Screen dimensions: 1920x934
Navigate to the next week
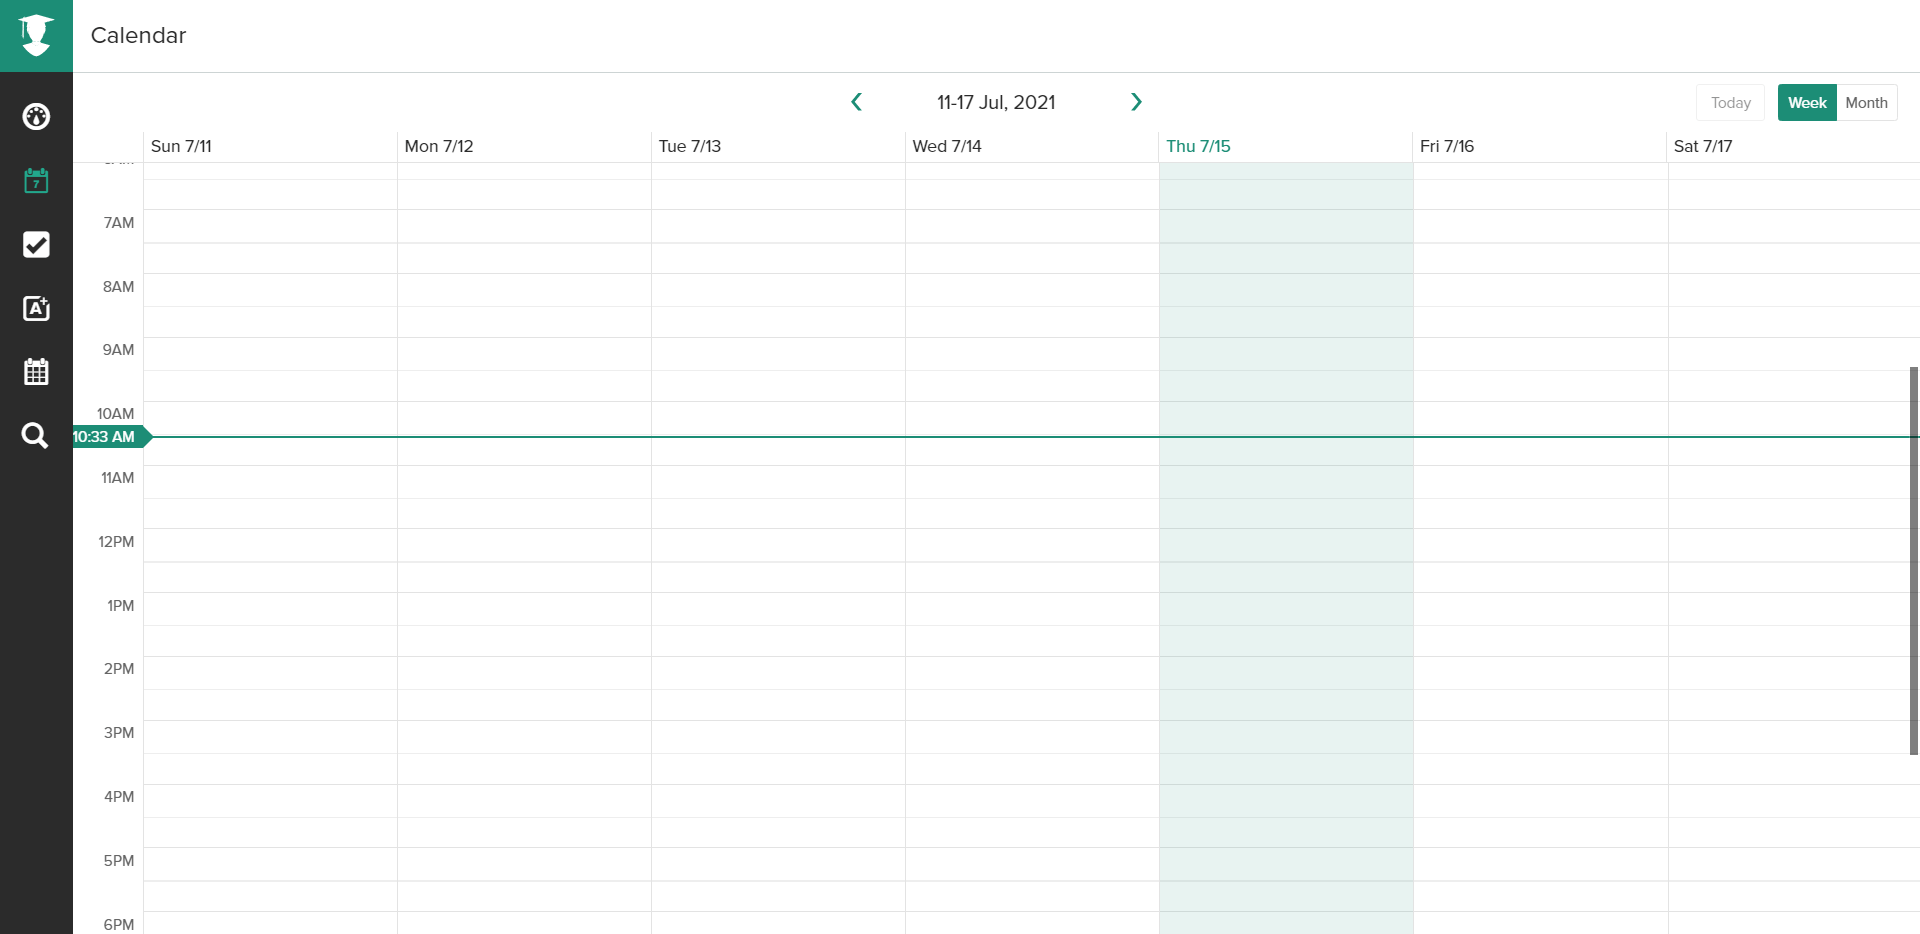tap(1136, 101)
